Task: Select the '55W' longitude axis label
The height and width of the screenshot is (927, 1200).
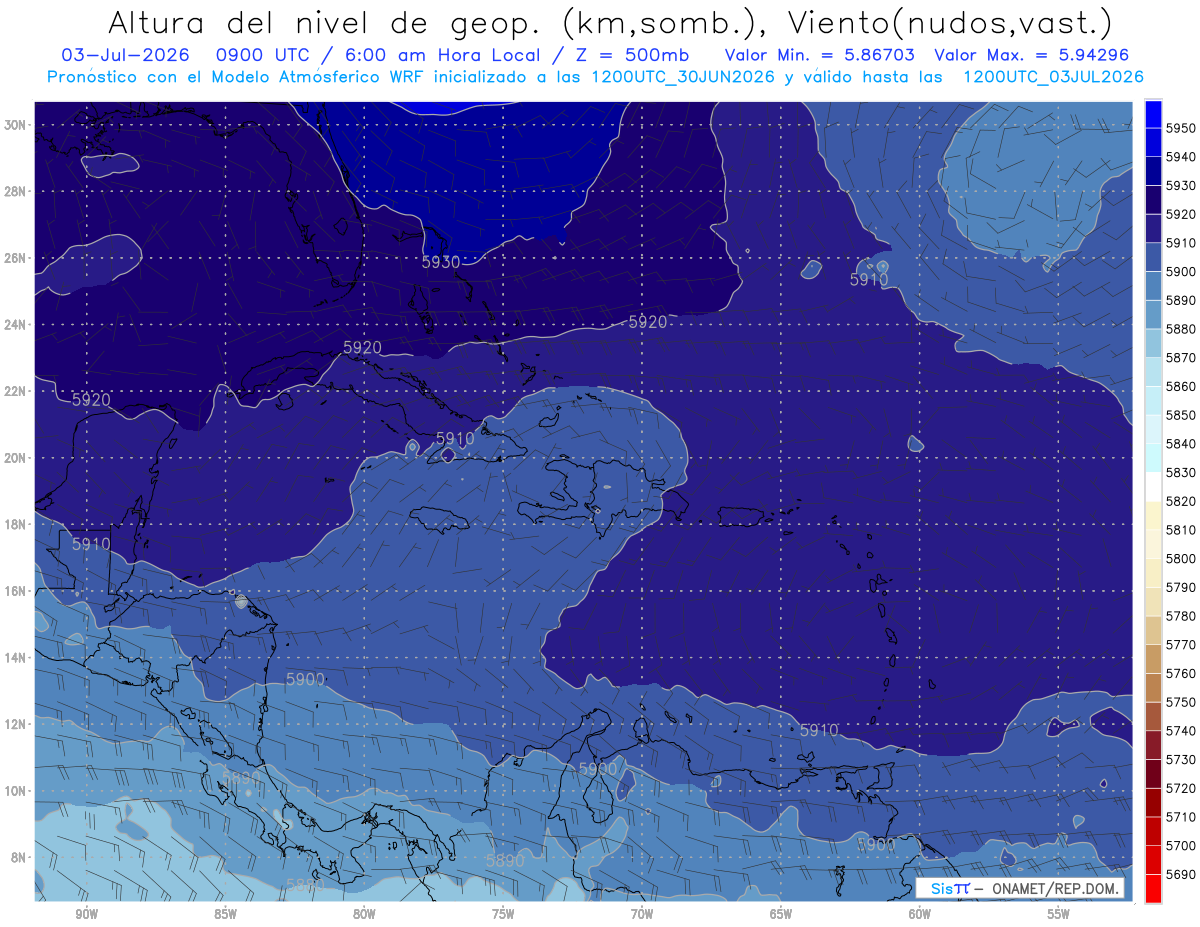Action: 1059,914
